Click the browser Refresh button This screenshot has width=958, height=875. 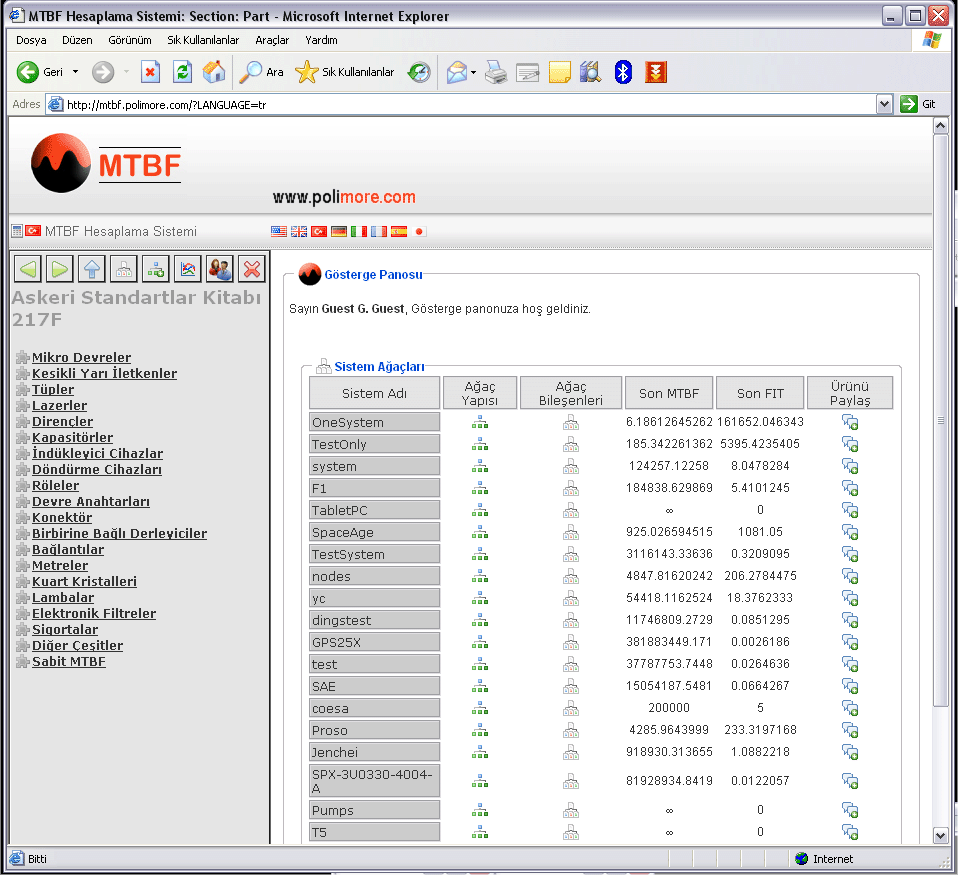click(x=182, y=72)
